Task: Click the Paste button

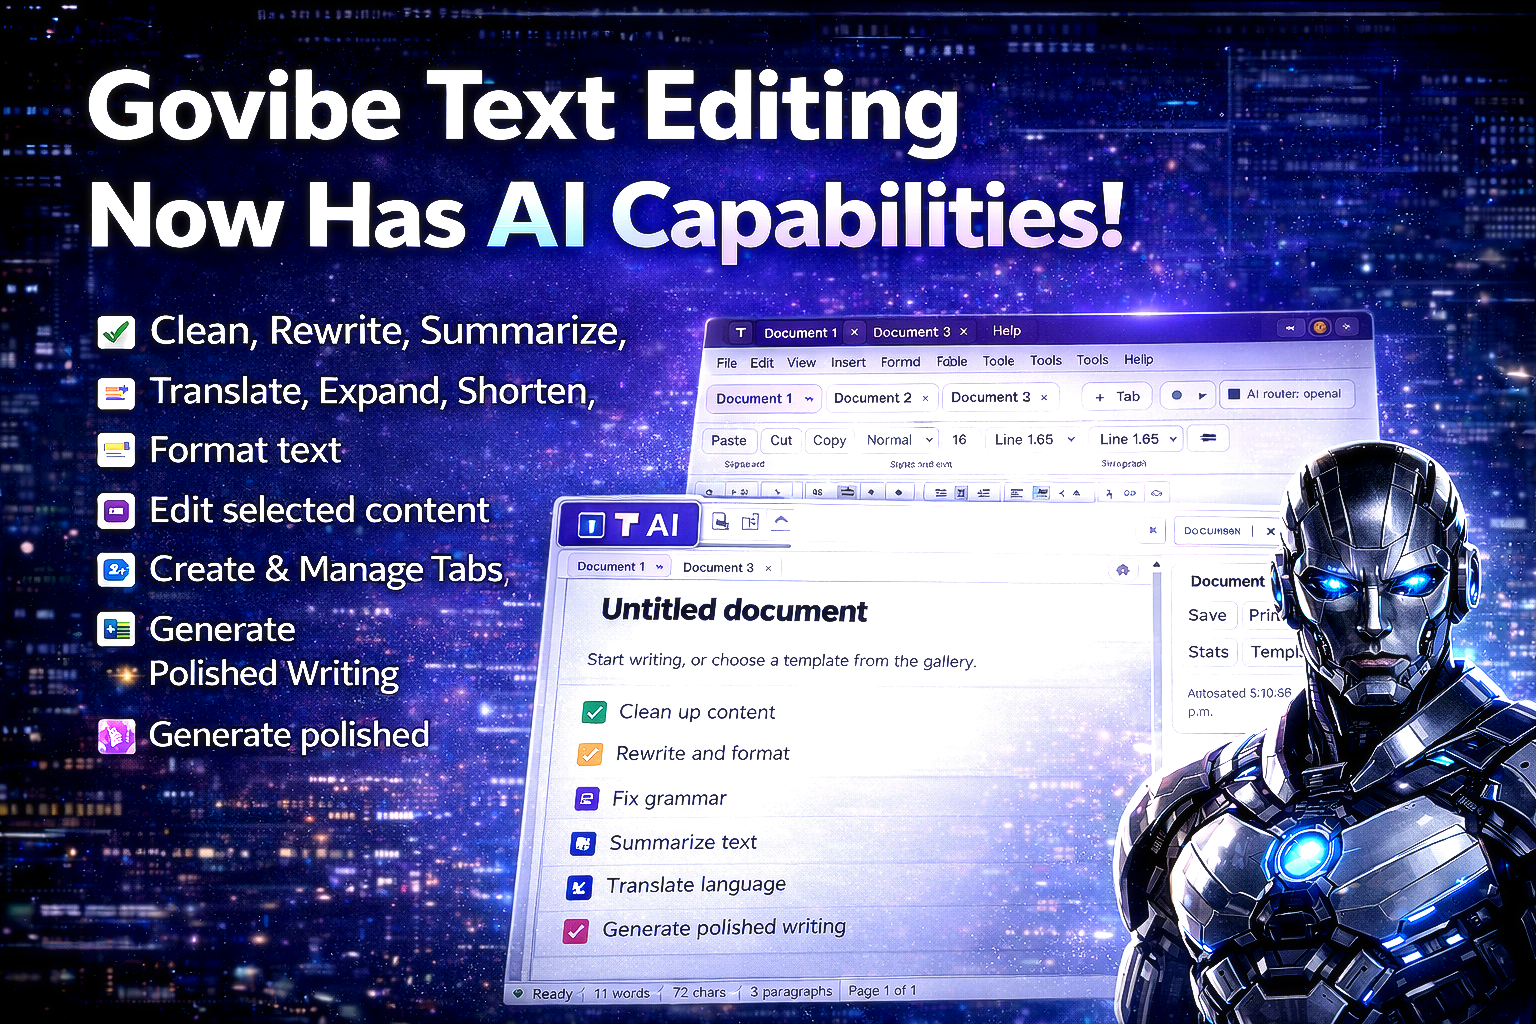Action: [x=728, y=440]
